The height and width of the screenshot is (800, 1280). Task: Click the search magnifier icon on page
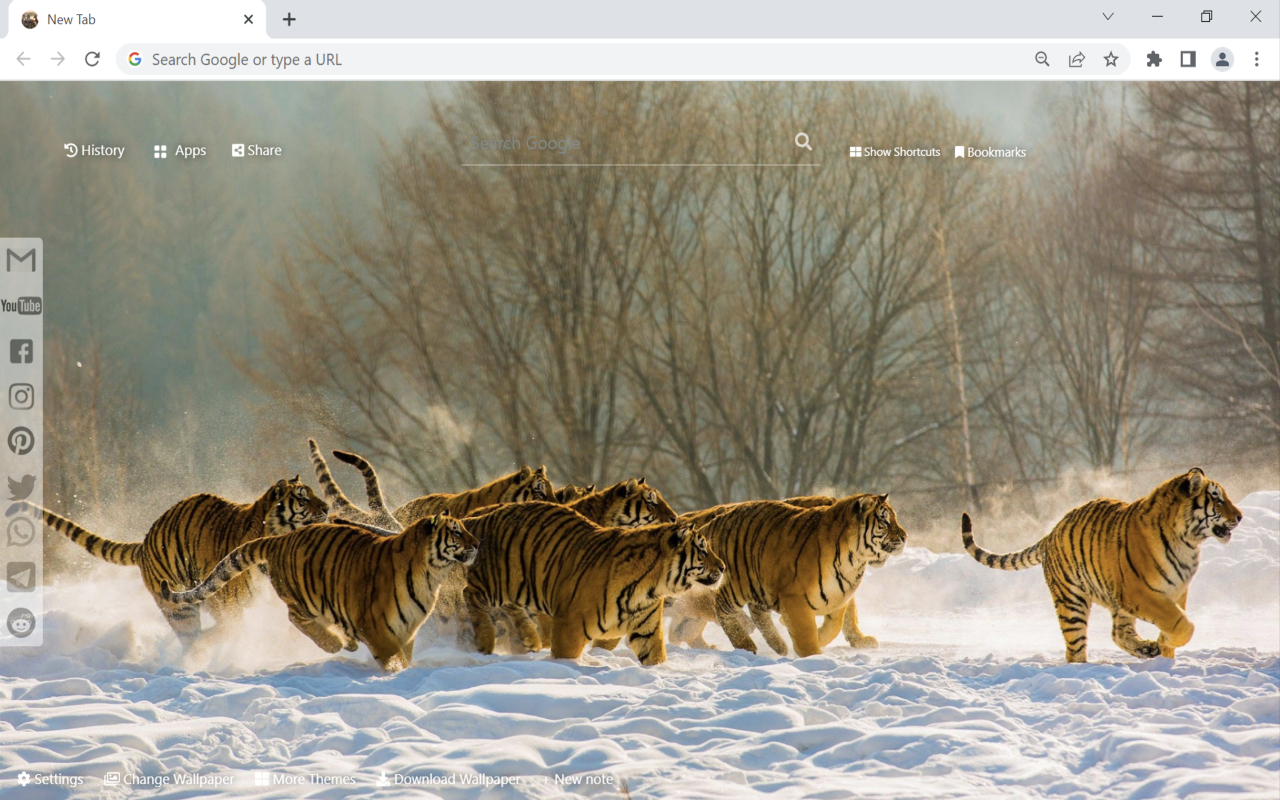pos(803,142)
